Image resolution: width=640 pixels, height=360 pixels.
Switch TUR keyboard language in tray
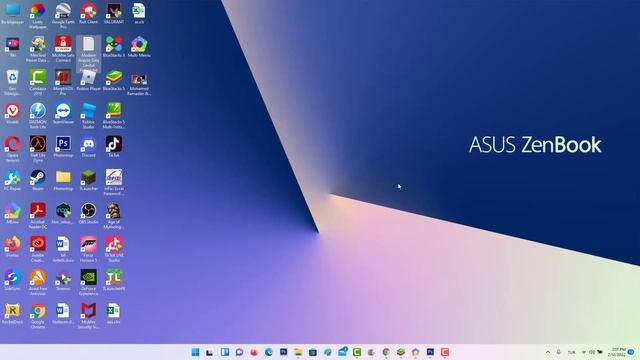point(571,352)
